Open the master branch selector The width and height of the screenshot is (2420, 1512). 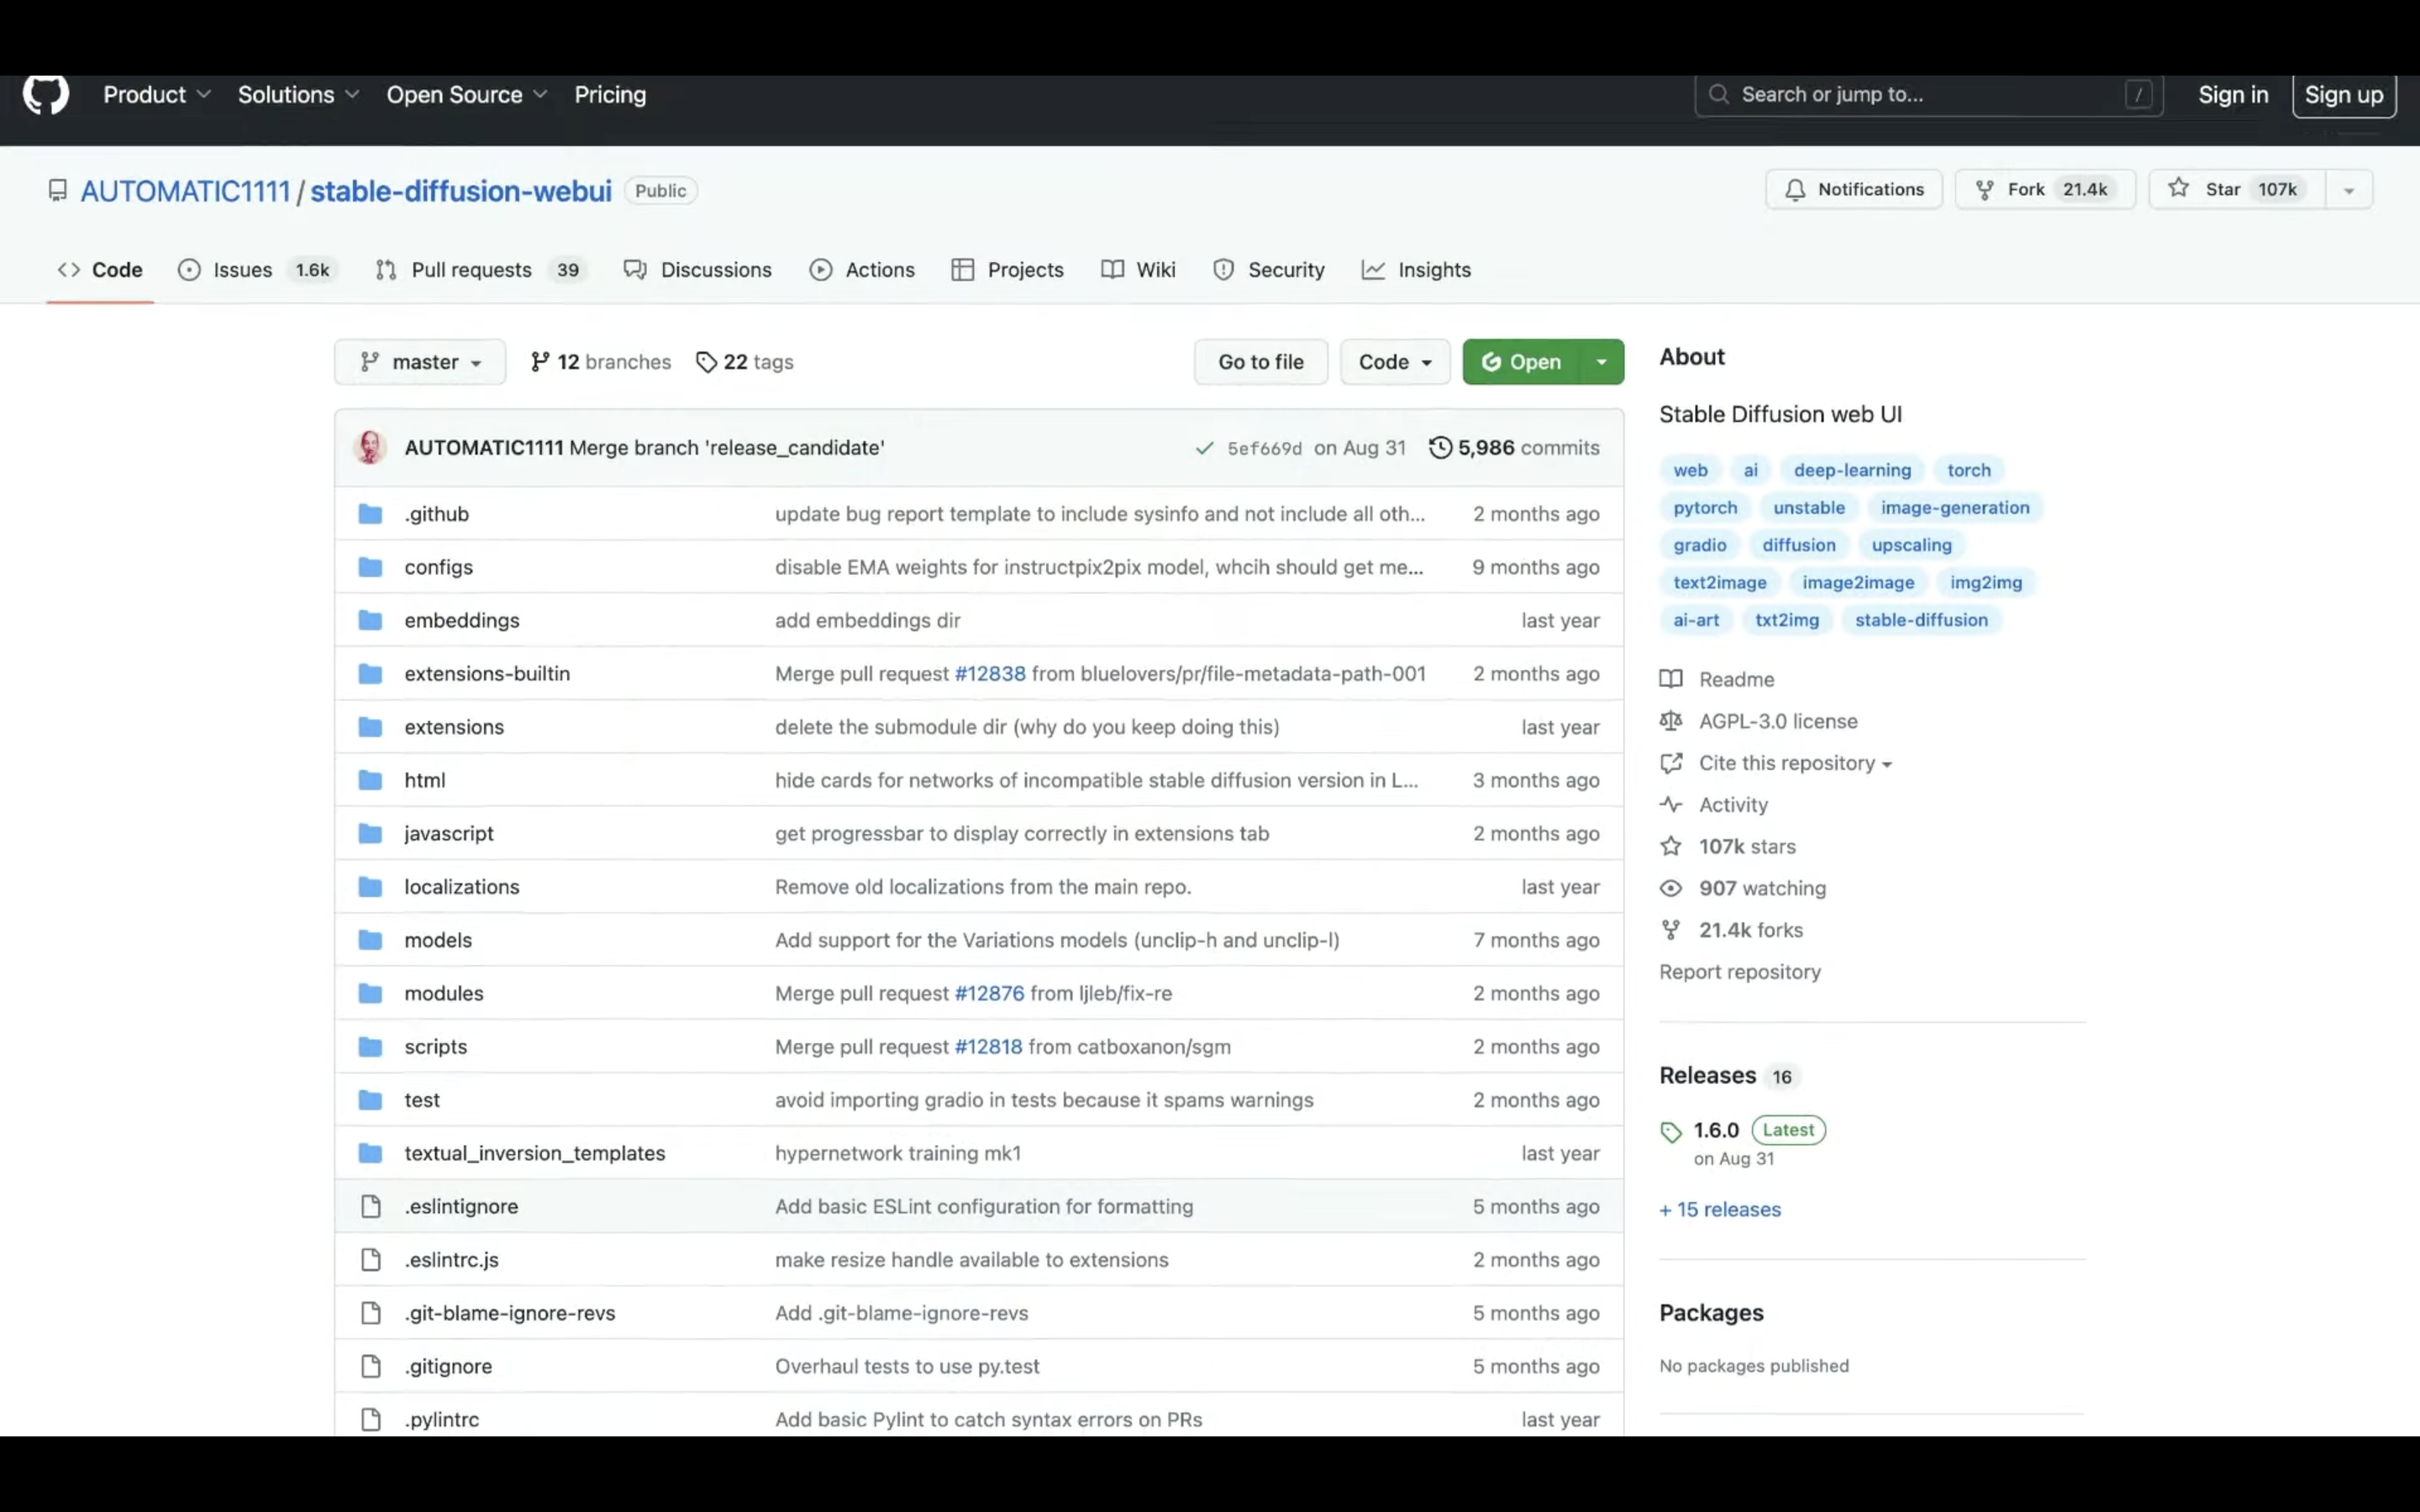pos(420,362)
